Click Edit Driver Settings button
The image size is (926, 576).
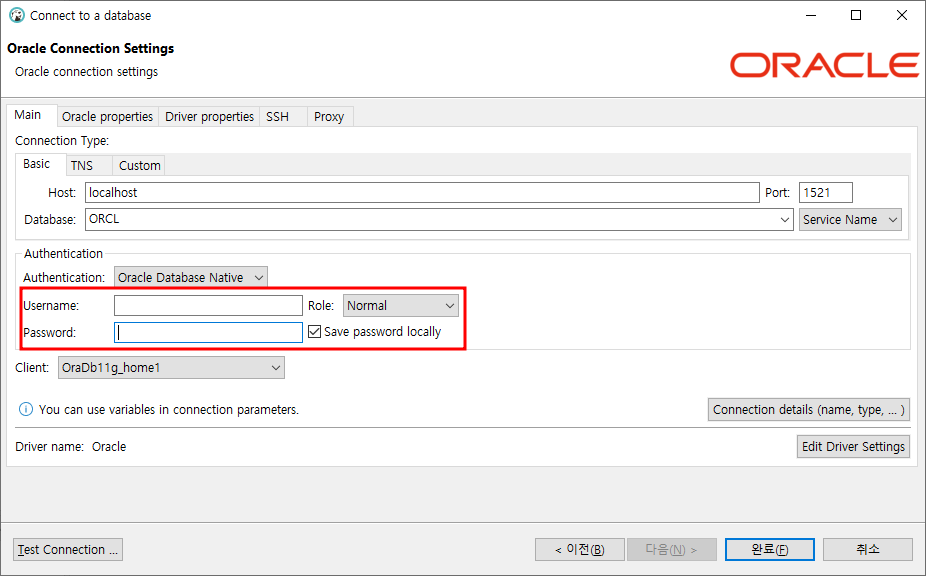pyautogui.click(x=853, y=447)
